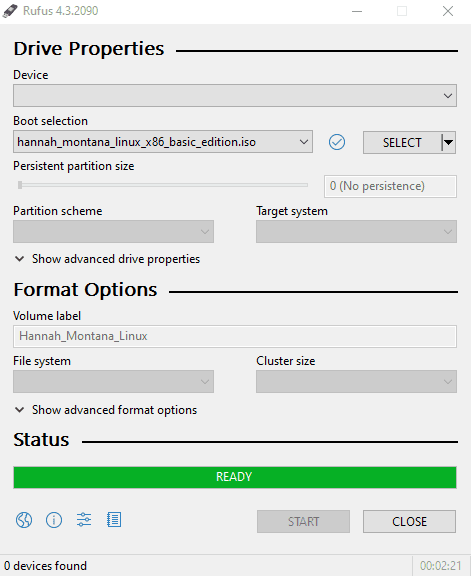Click the Volume label input field
Image resolution: width=471 pixels, height=576 pixels.
click(235, 336)
